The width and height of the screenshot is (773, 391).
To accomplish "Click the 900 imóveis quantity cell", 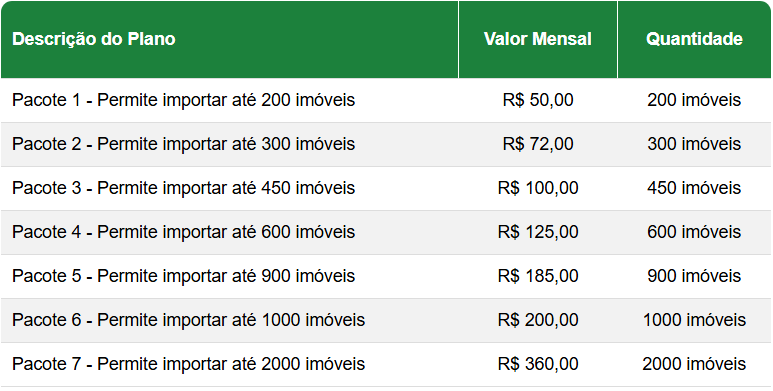I will coord(694,276).
